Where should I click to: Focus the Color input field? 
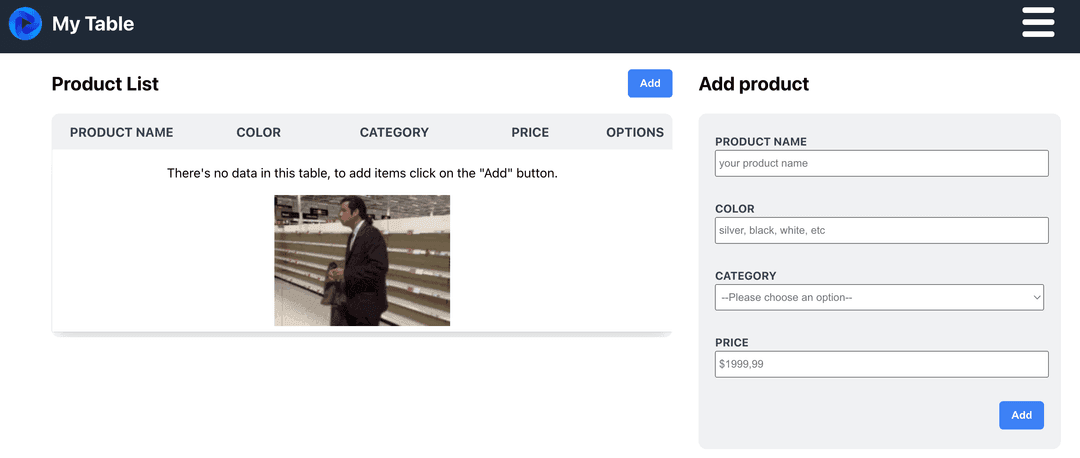coord(882,231)
